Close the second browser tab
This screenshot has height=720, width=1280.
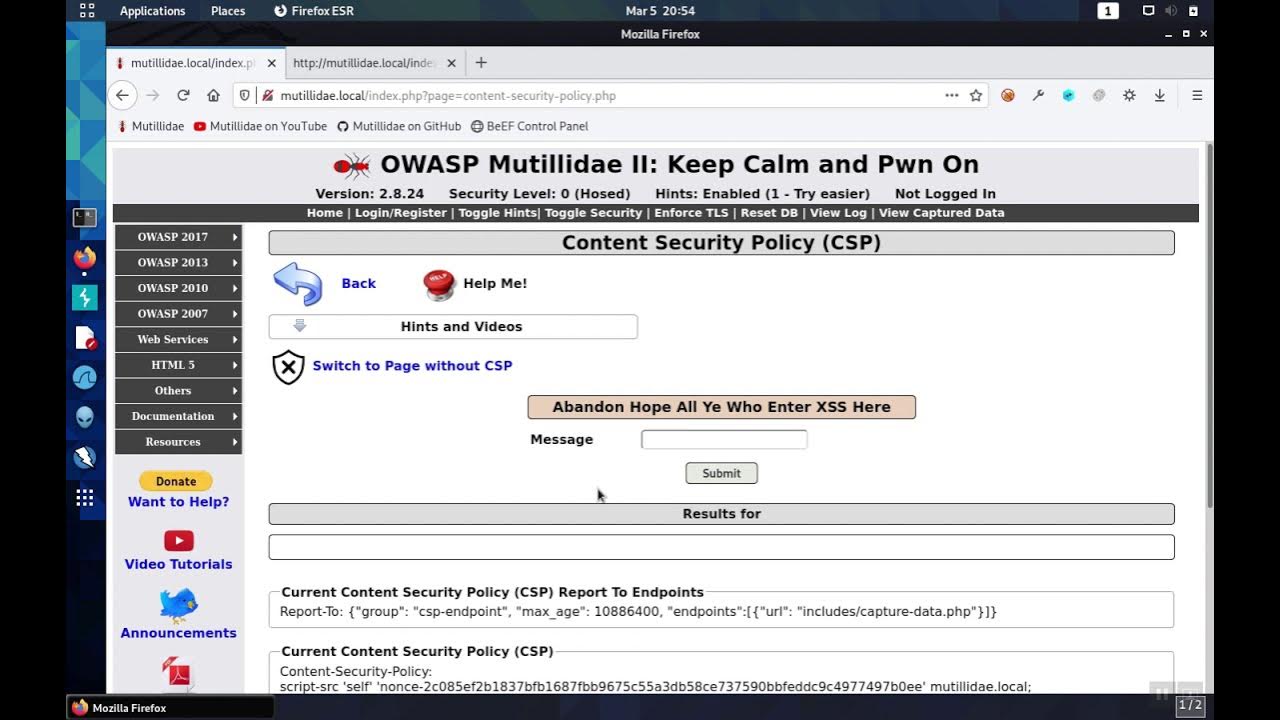(451, 62)
